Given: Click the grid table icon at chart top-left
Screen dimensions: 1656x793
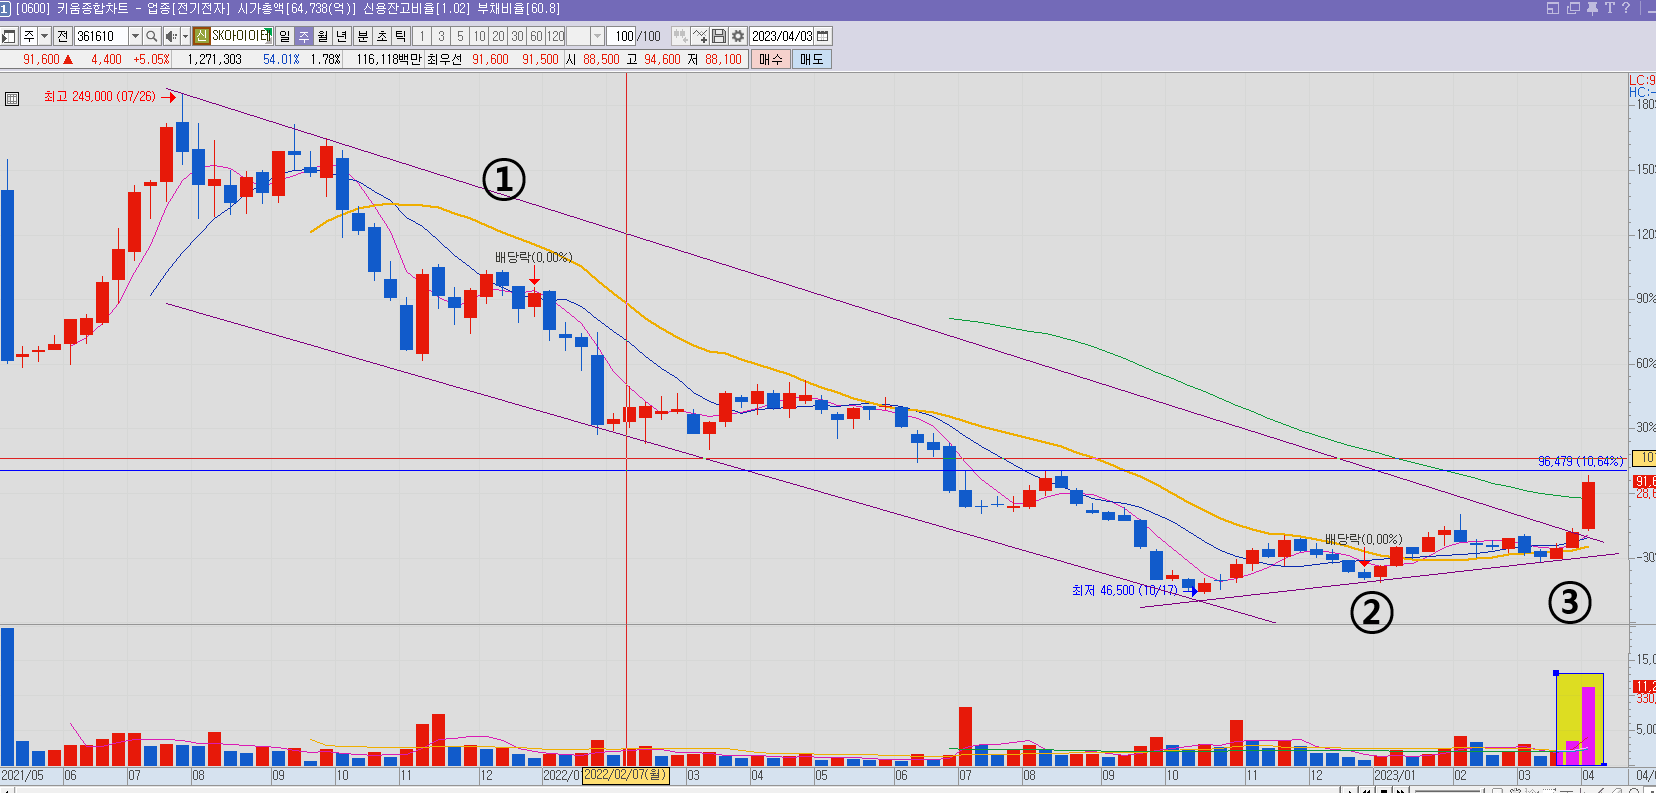Looking at the screenshot, I should click(x=12, y=99).
